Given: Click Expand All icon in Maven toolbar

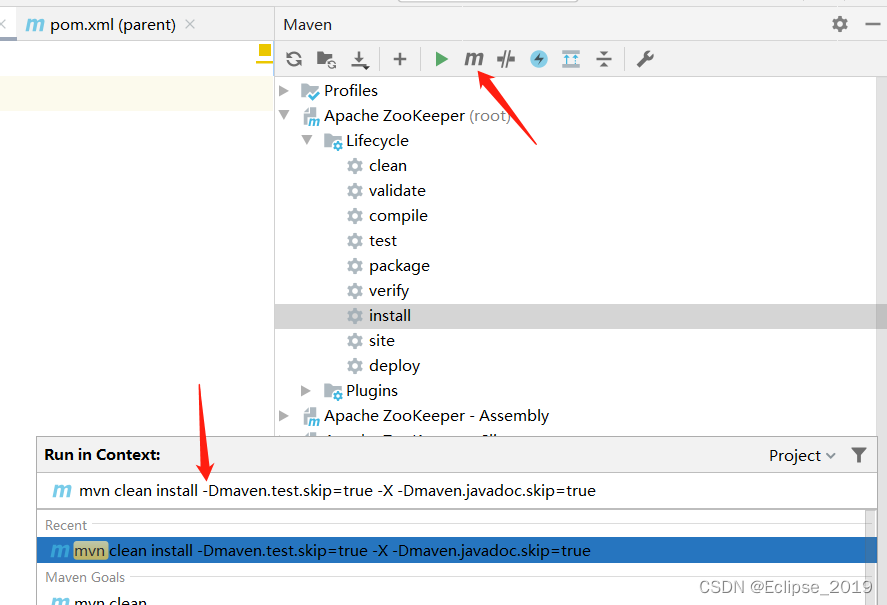Looking at the screenshot, I should click(571, 59).
